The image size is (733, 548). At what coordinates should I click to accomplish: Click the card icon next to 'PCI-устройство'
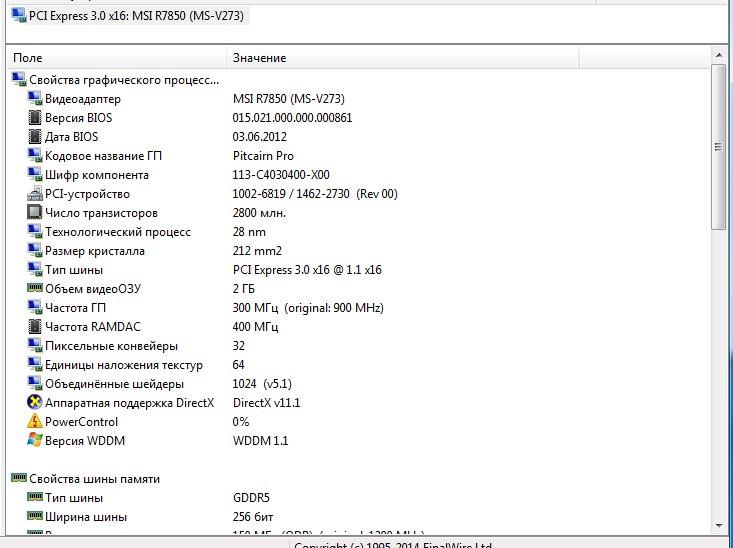click(35, 194)
